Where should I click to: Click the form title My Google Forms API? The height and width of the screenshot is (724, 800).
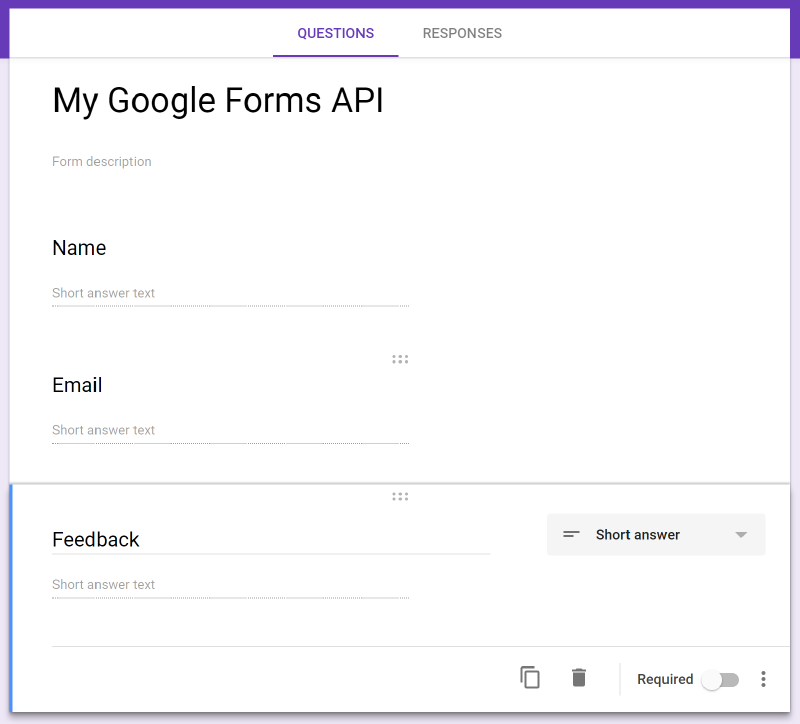pyautogui.click(x=218, y=100)
